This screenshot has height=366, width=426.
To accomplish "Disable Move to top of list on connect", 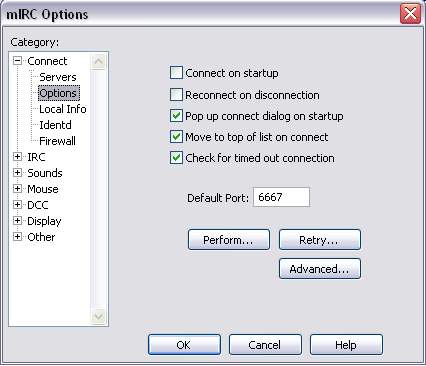I will (176, 137).
